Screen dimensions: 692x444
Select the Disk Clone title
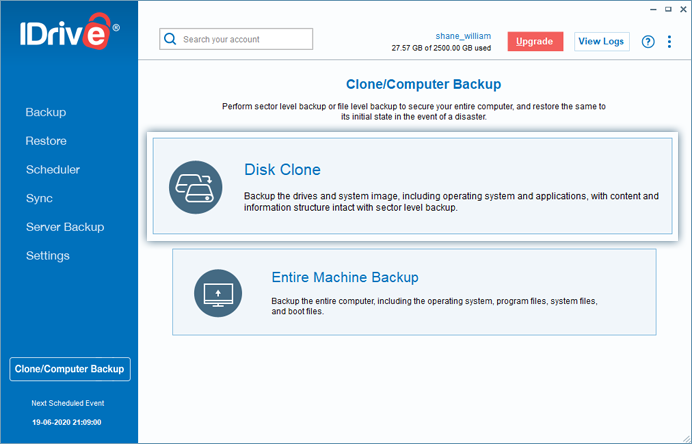point(282,169)
